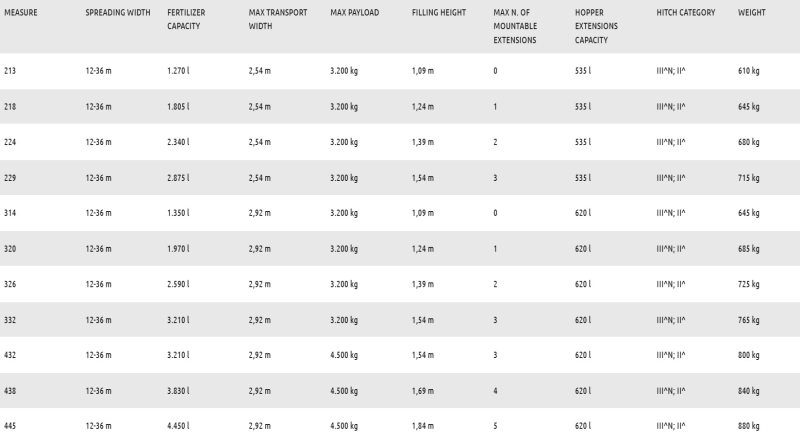The image size is (800, 440).
Task: Click the WEIGHT column header
Action: (x=752, y=12)
